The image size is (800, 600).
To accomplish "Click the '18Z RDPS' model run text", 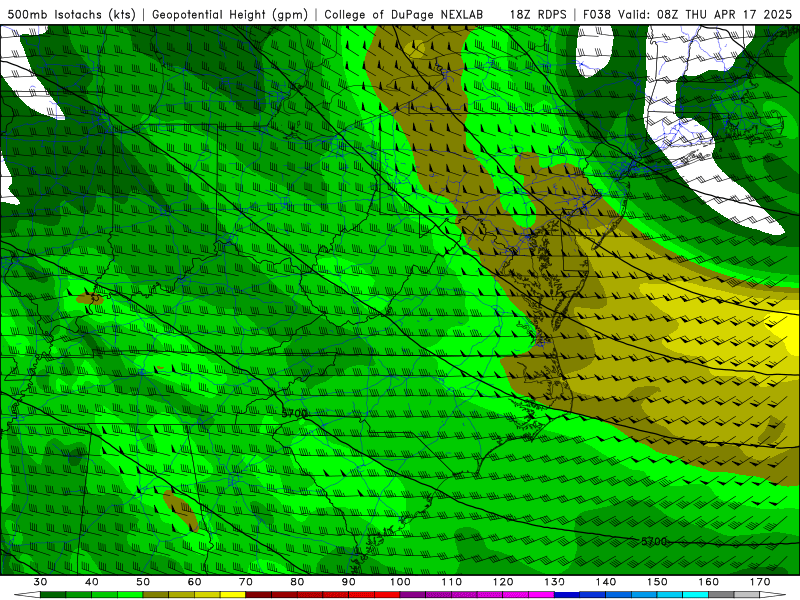I will [x=538, y=14].
